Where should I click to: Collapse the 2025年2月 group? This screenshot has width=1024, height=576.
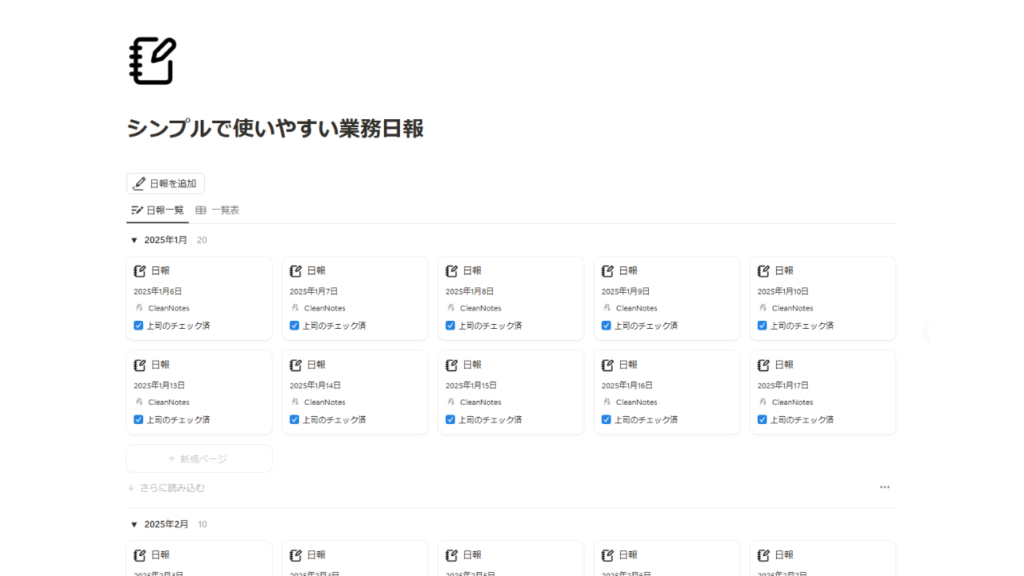coord(134,524)
